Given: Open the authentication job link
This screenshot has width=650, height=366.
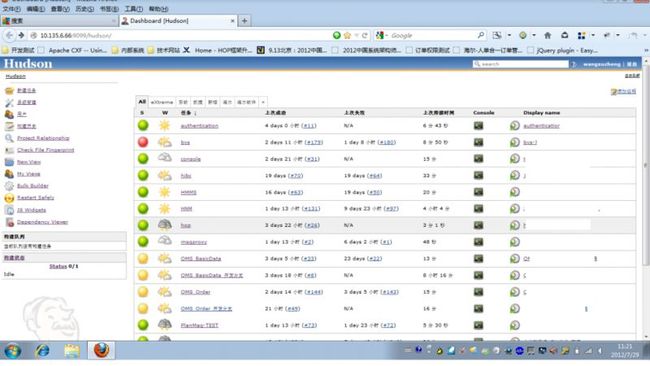Looking at the screenshot, I should [x=199, y=126].
